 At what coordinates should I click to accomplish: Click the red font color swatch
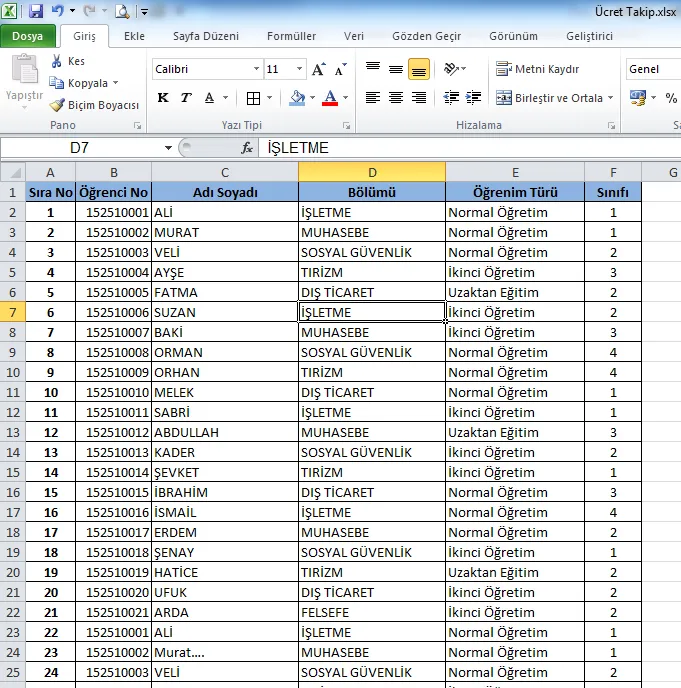330,98
